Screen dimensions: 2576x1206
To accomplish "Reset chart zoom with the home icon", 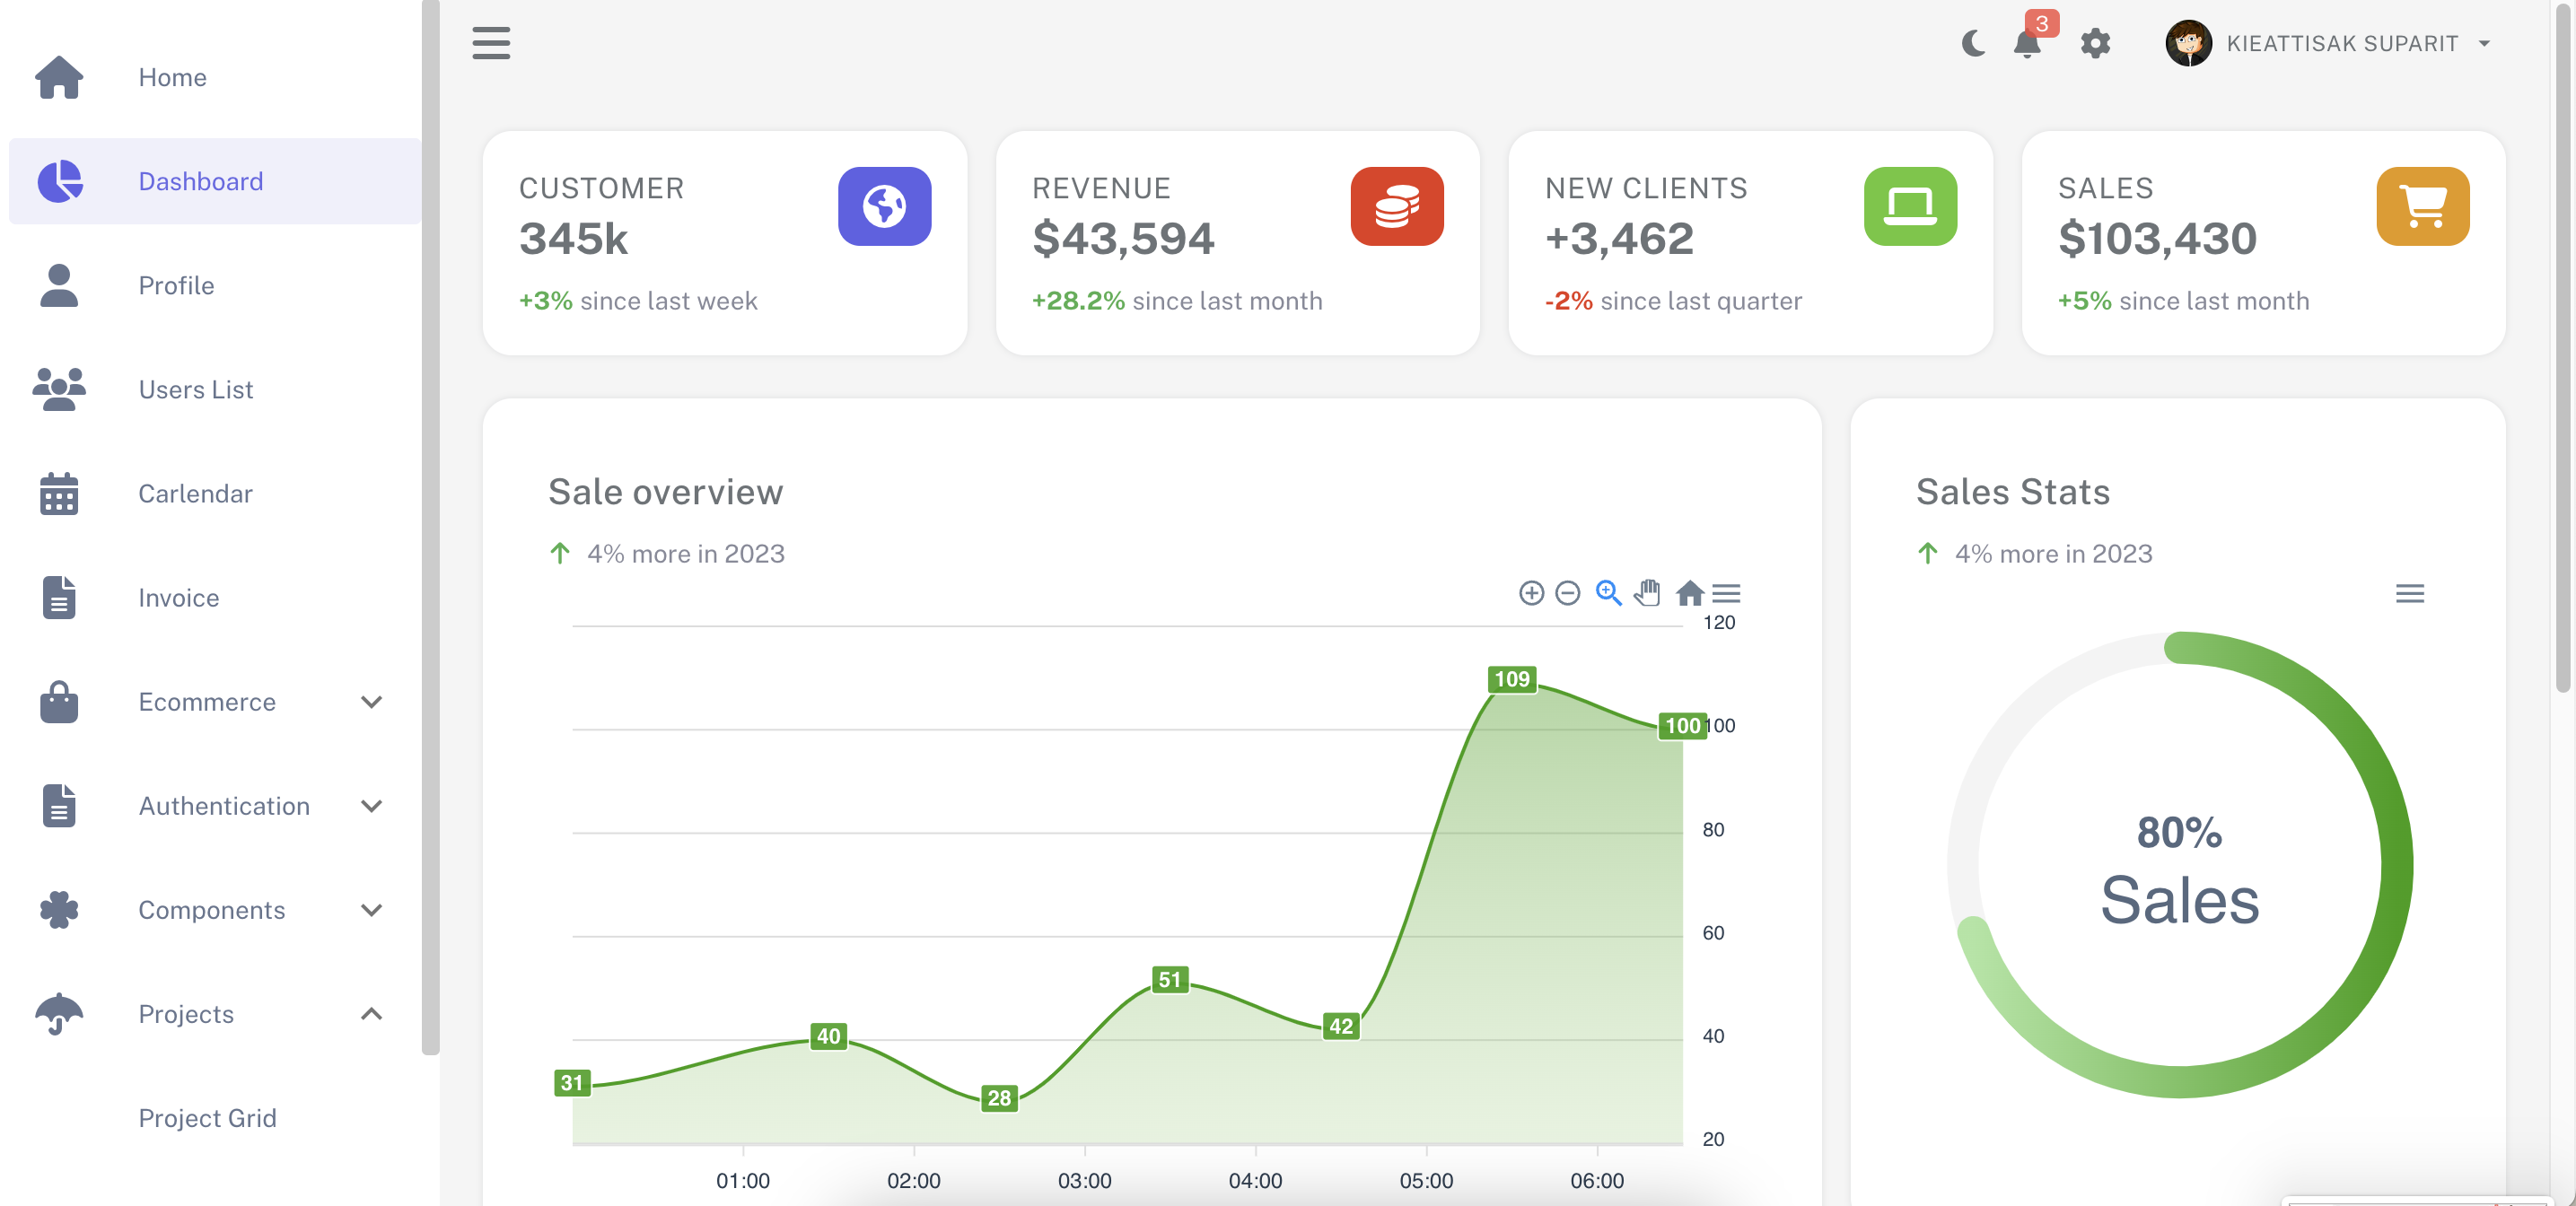I will [x=1690, y=593].
